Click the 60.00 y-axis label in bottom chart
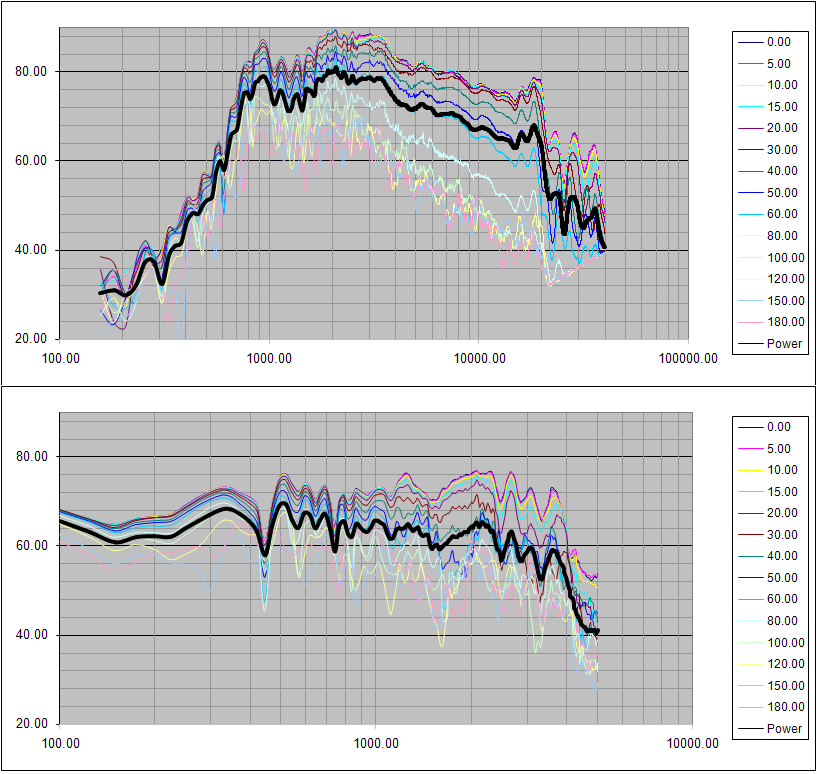Screen dimensions: 817x774 pos(31,546)
